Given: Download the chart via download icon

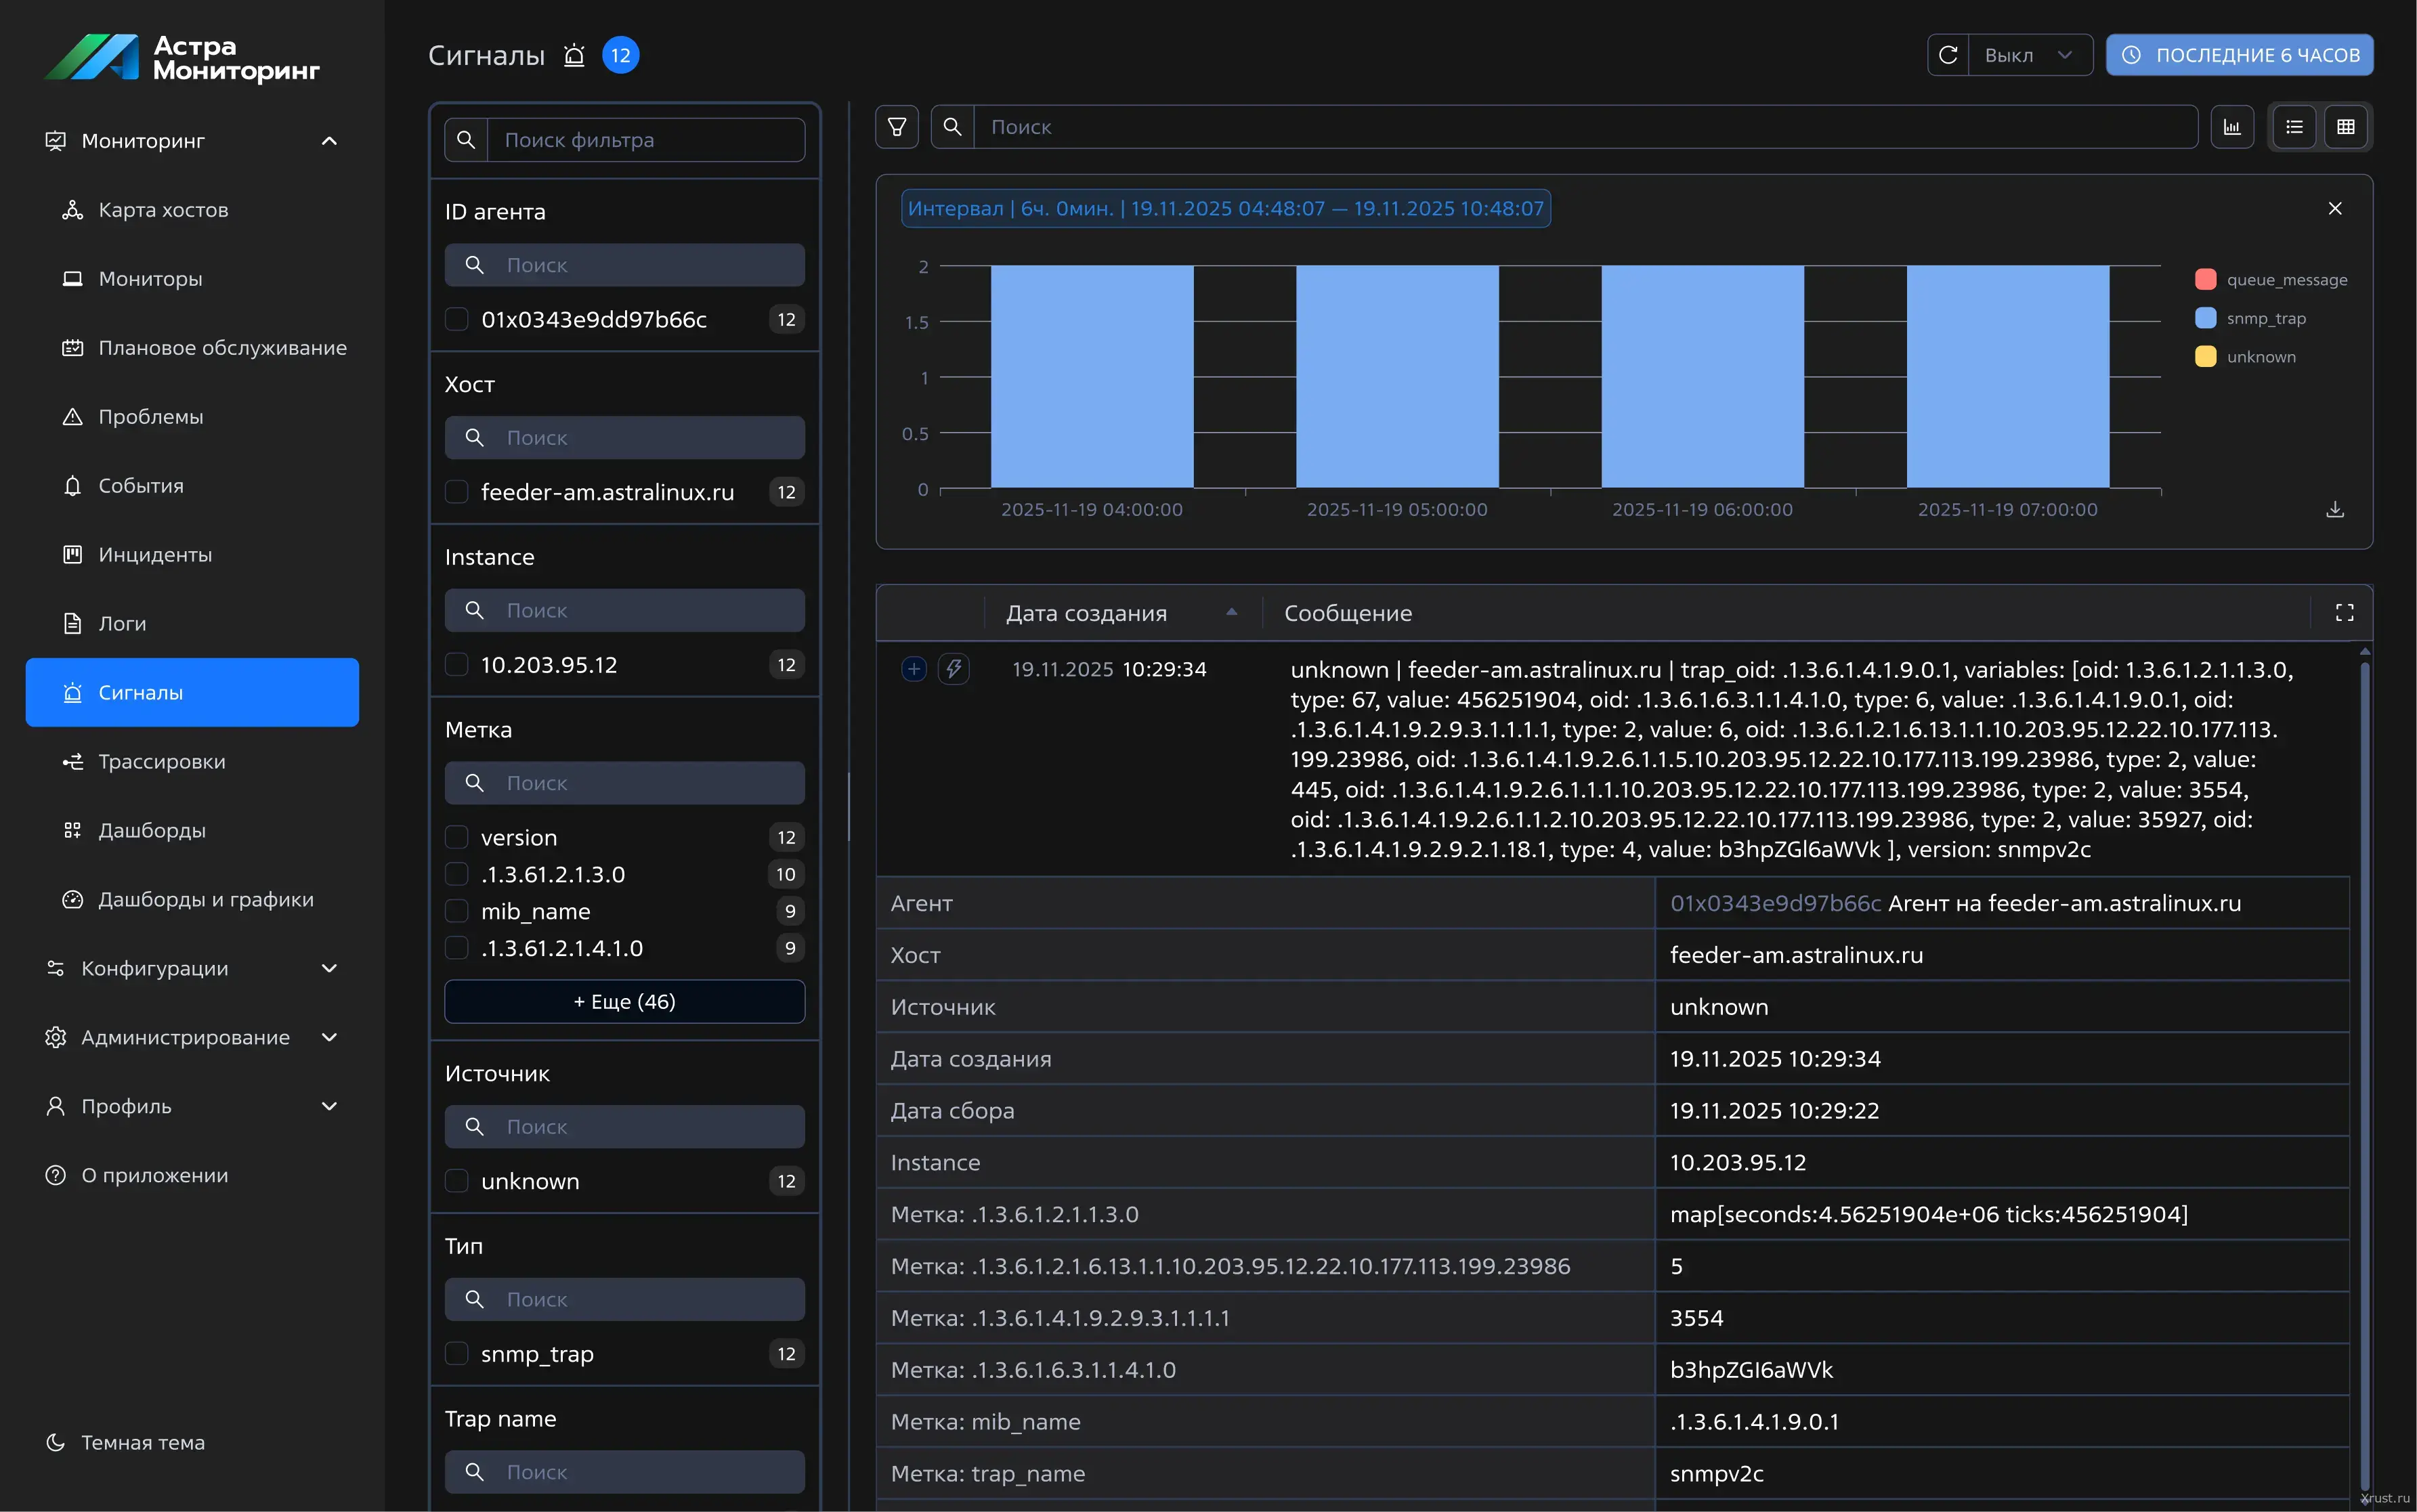Looking at the screenshot, I should 2334,509.
